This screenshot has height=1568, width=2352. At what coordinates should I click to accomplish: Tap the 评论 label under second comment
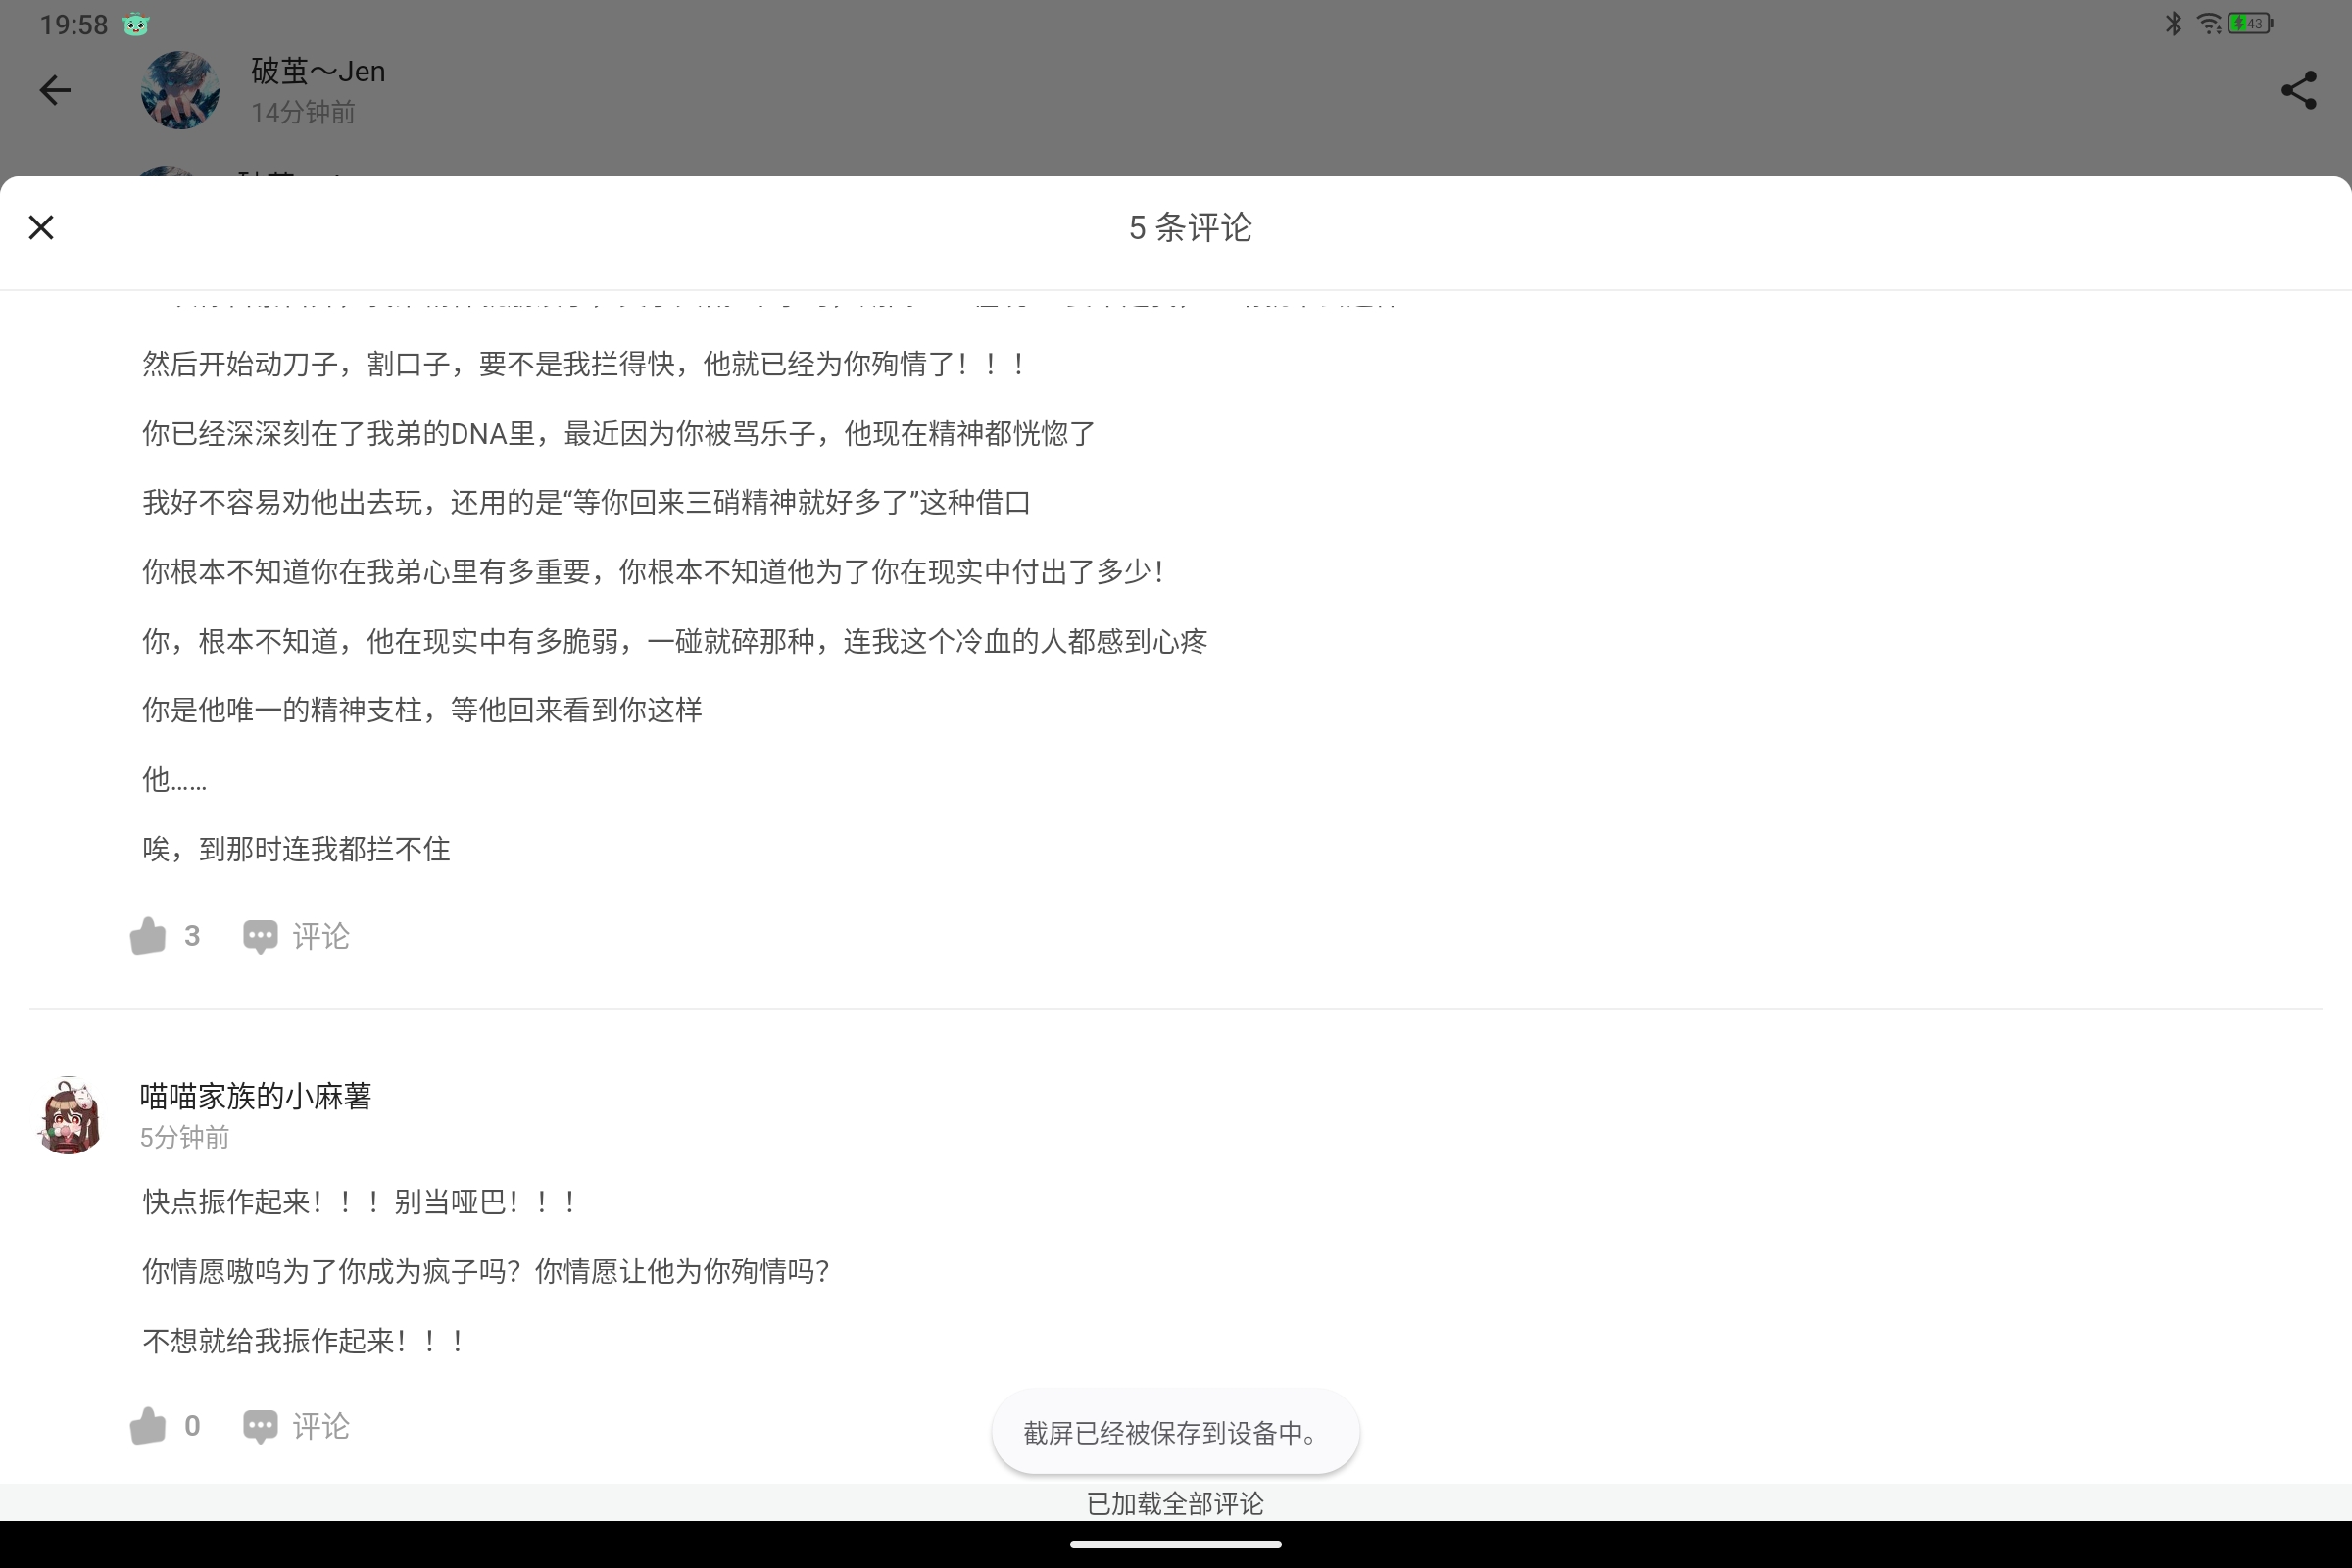coord(320,1426)
